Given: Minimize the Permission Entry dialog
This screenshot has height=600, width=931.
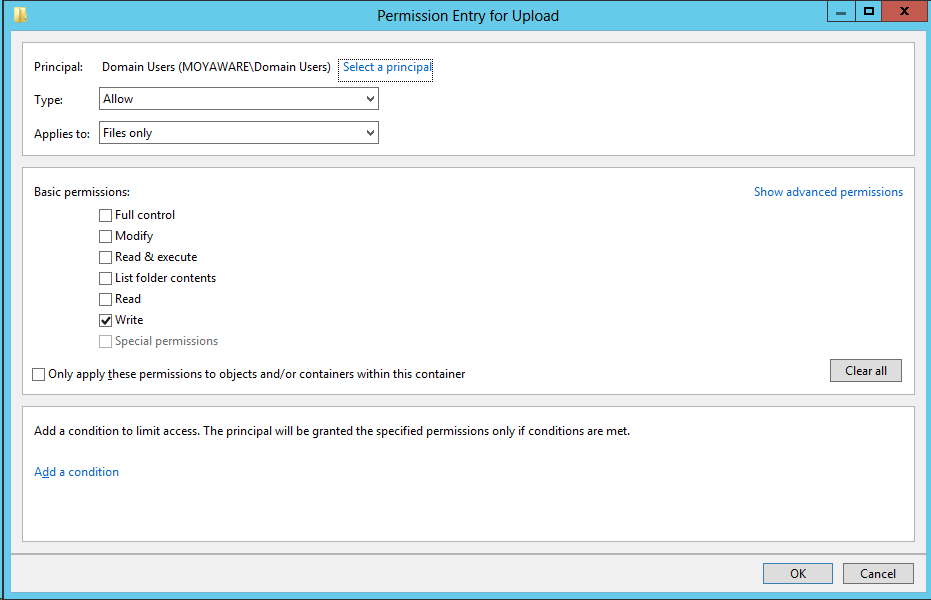Looking at the screenshot, I should click(841, 11).
